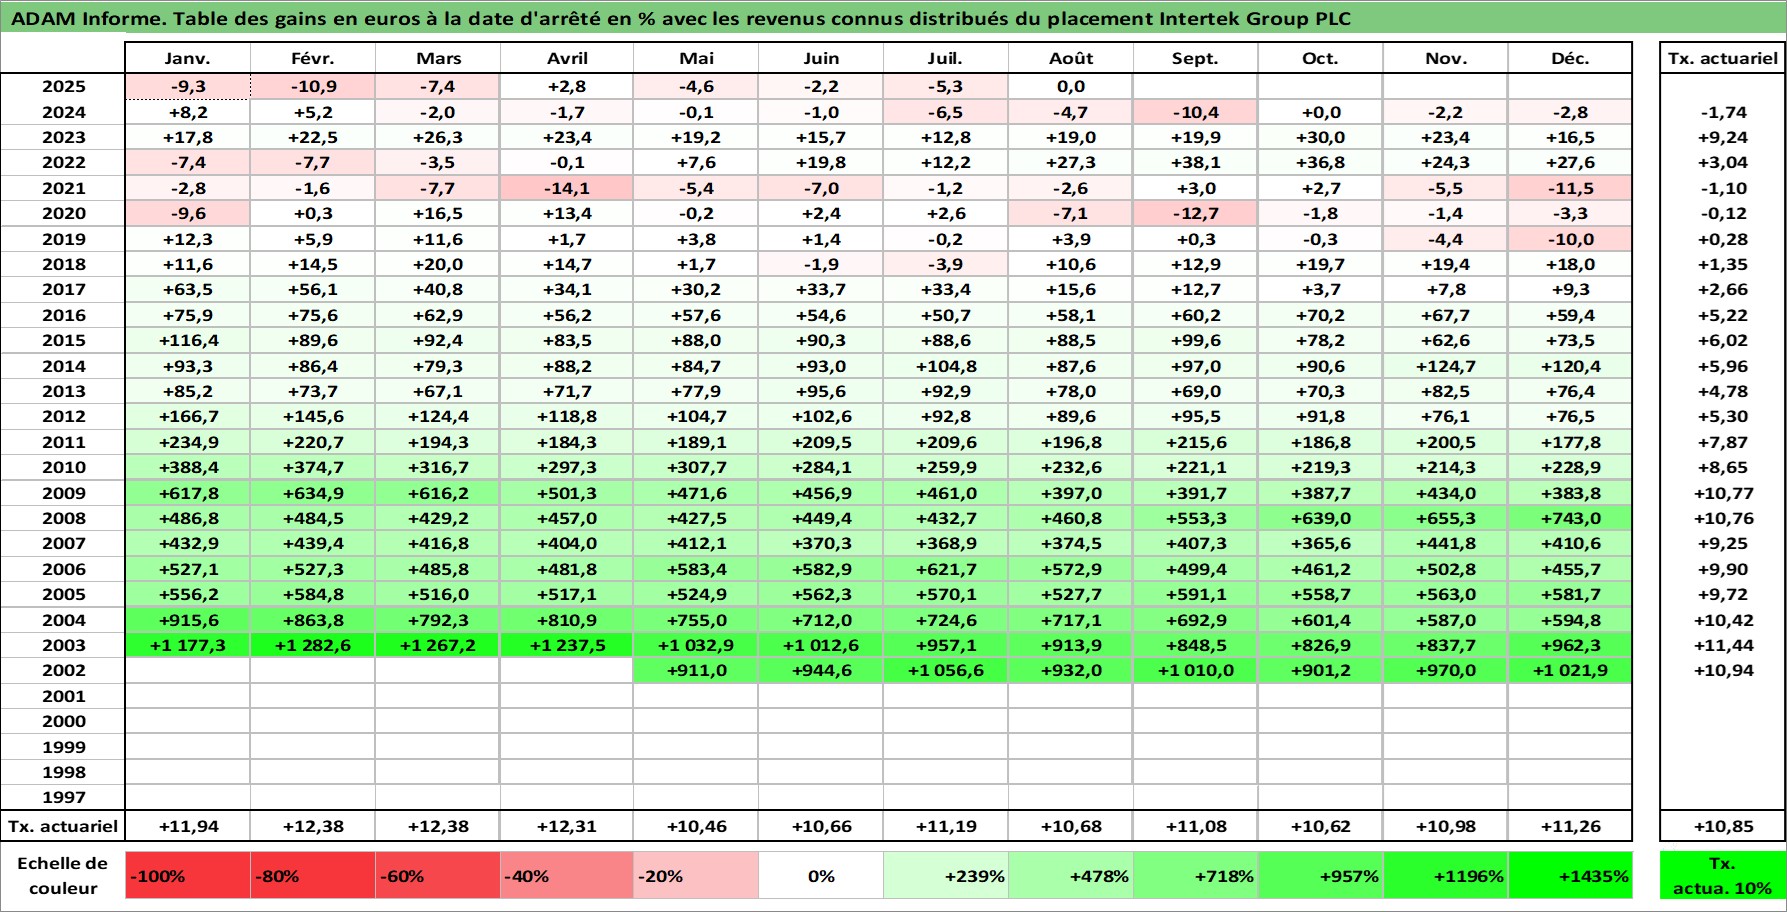The image size is (1787, 912).
Task: Select cell value +1 282,6
Action: pos(312,645)
